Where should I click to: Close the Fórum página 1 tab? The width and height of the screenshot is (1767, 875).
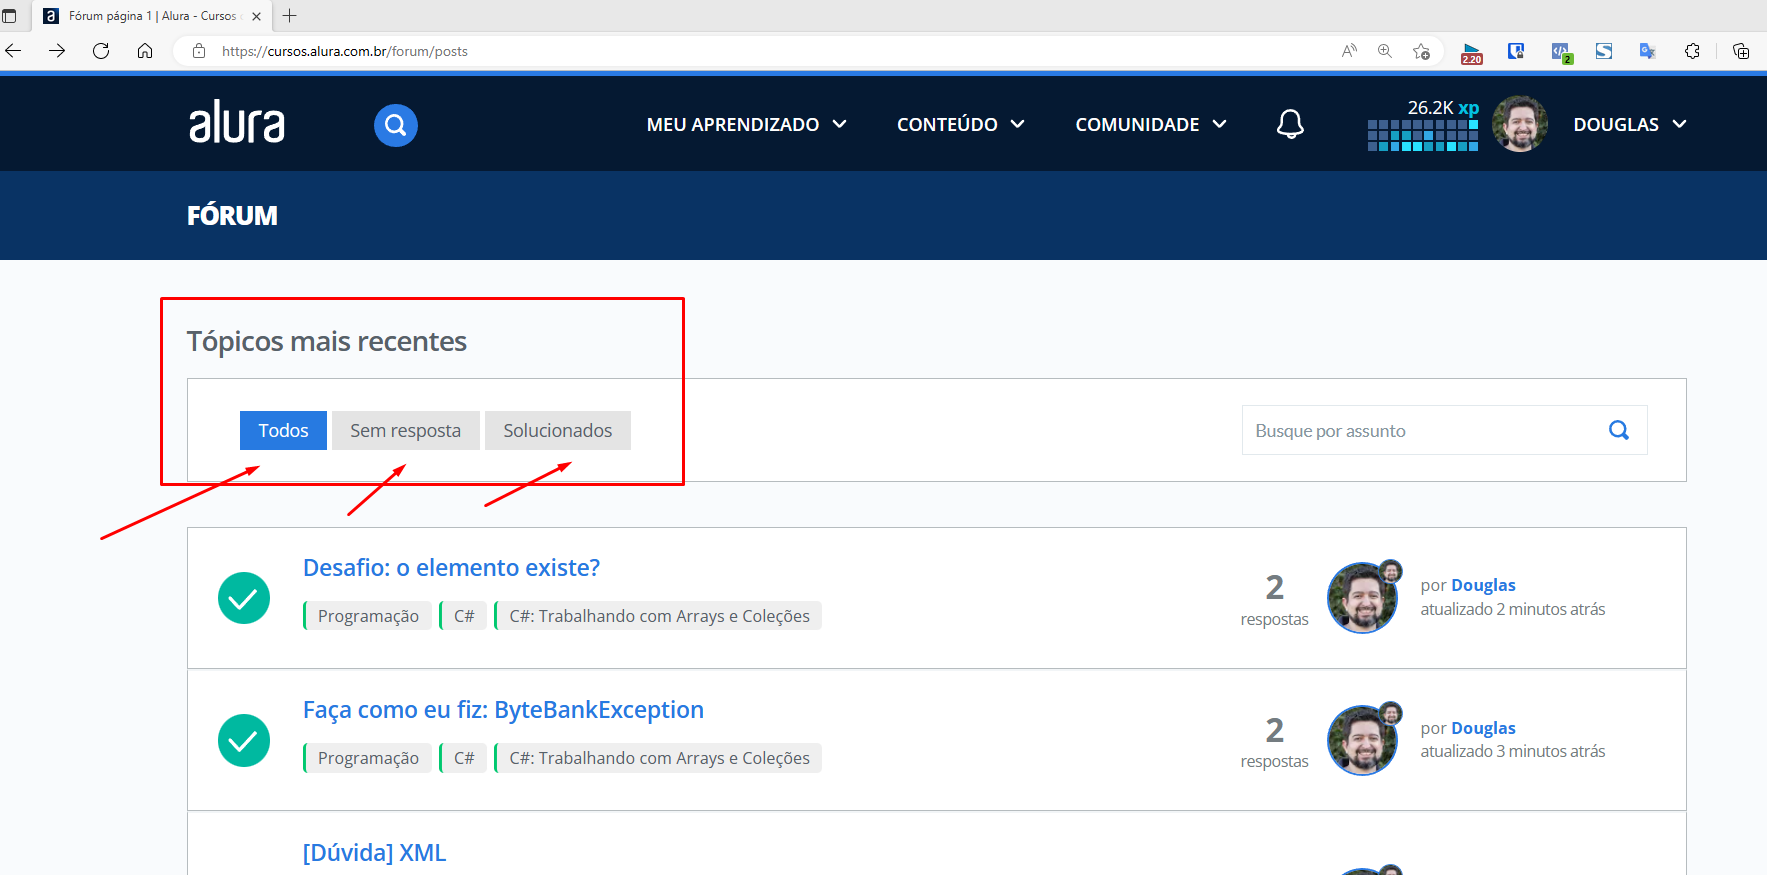256,16
